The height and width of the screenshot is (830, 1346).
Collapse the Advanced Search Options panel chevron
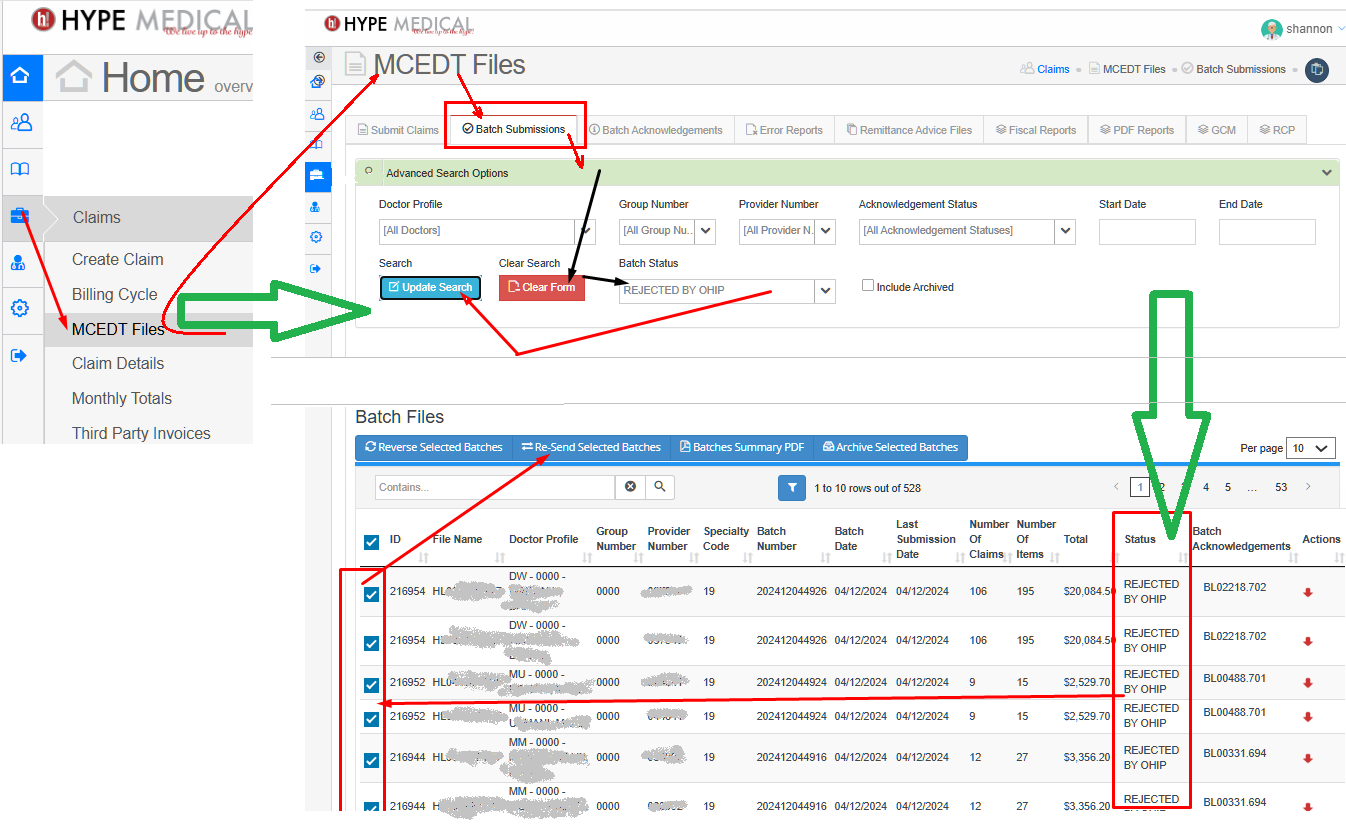1327,173
